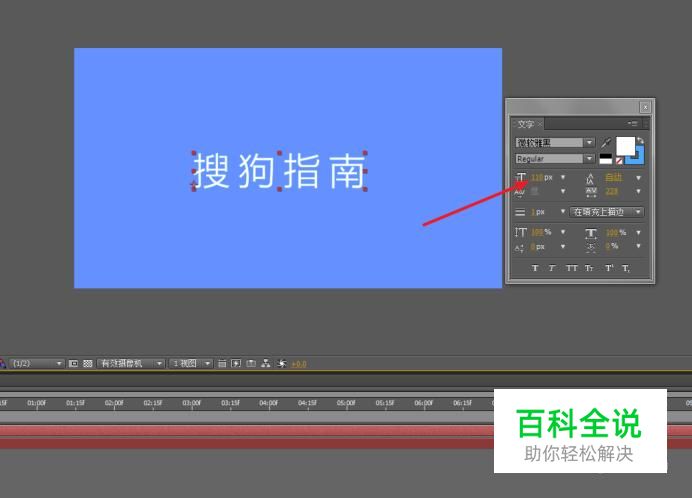Click the leading value 自动
The image size is (692, 498).
tap(613, 177)
